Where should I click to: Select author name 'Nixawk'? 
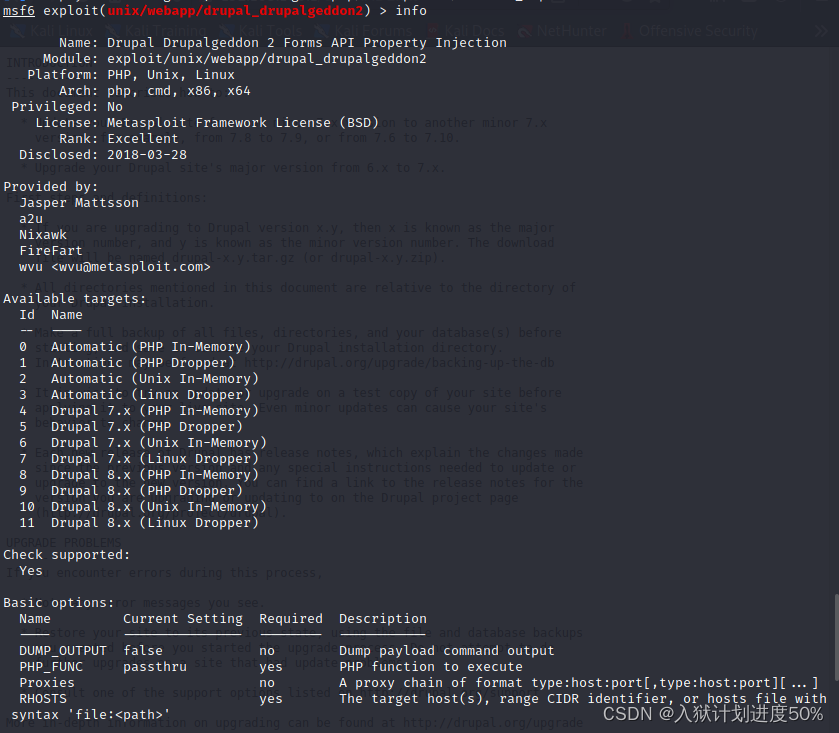tap(43, 235)
